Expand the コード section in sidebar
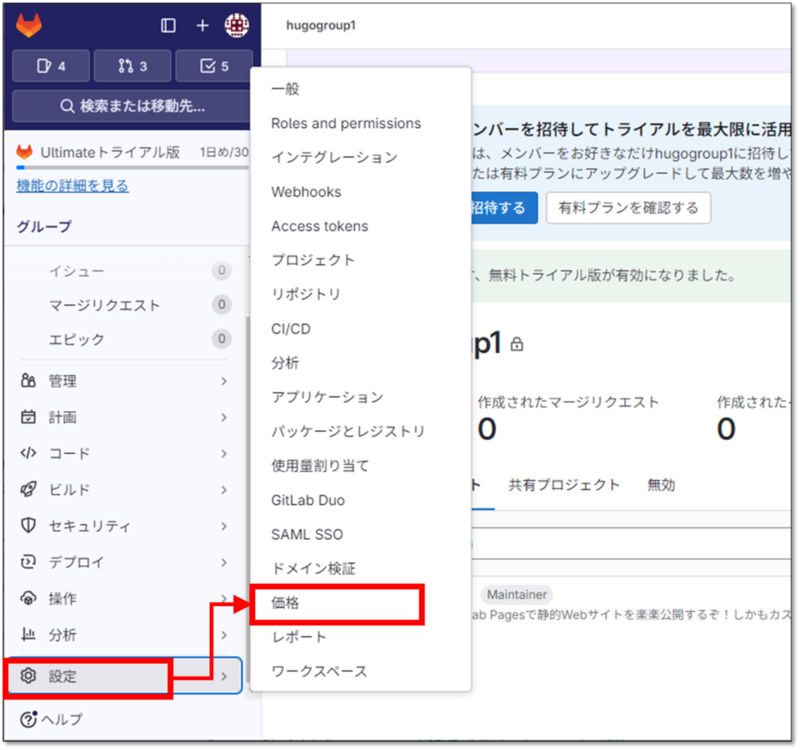Viewport: 800px width, 750px height. 62,453
